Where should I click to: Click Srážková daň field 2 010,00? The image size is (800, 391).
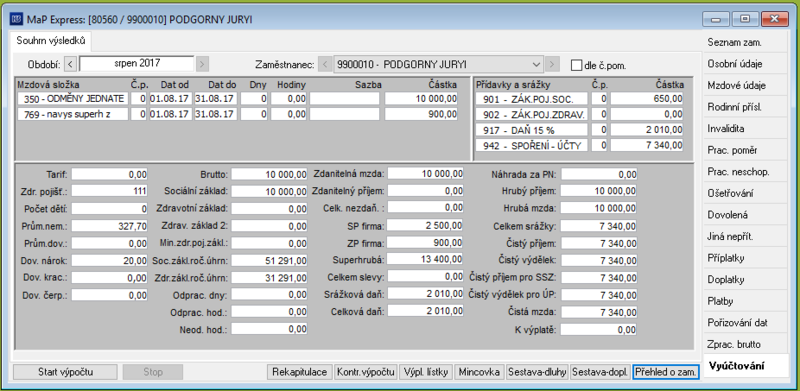426,294
